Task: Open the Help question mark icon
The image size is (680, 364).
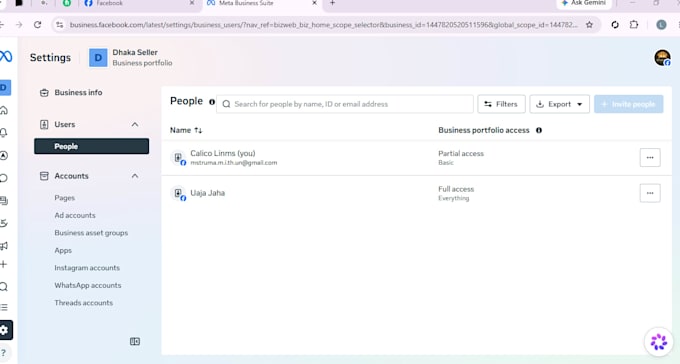Action: pos(4,353)
